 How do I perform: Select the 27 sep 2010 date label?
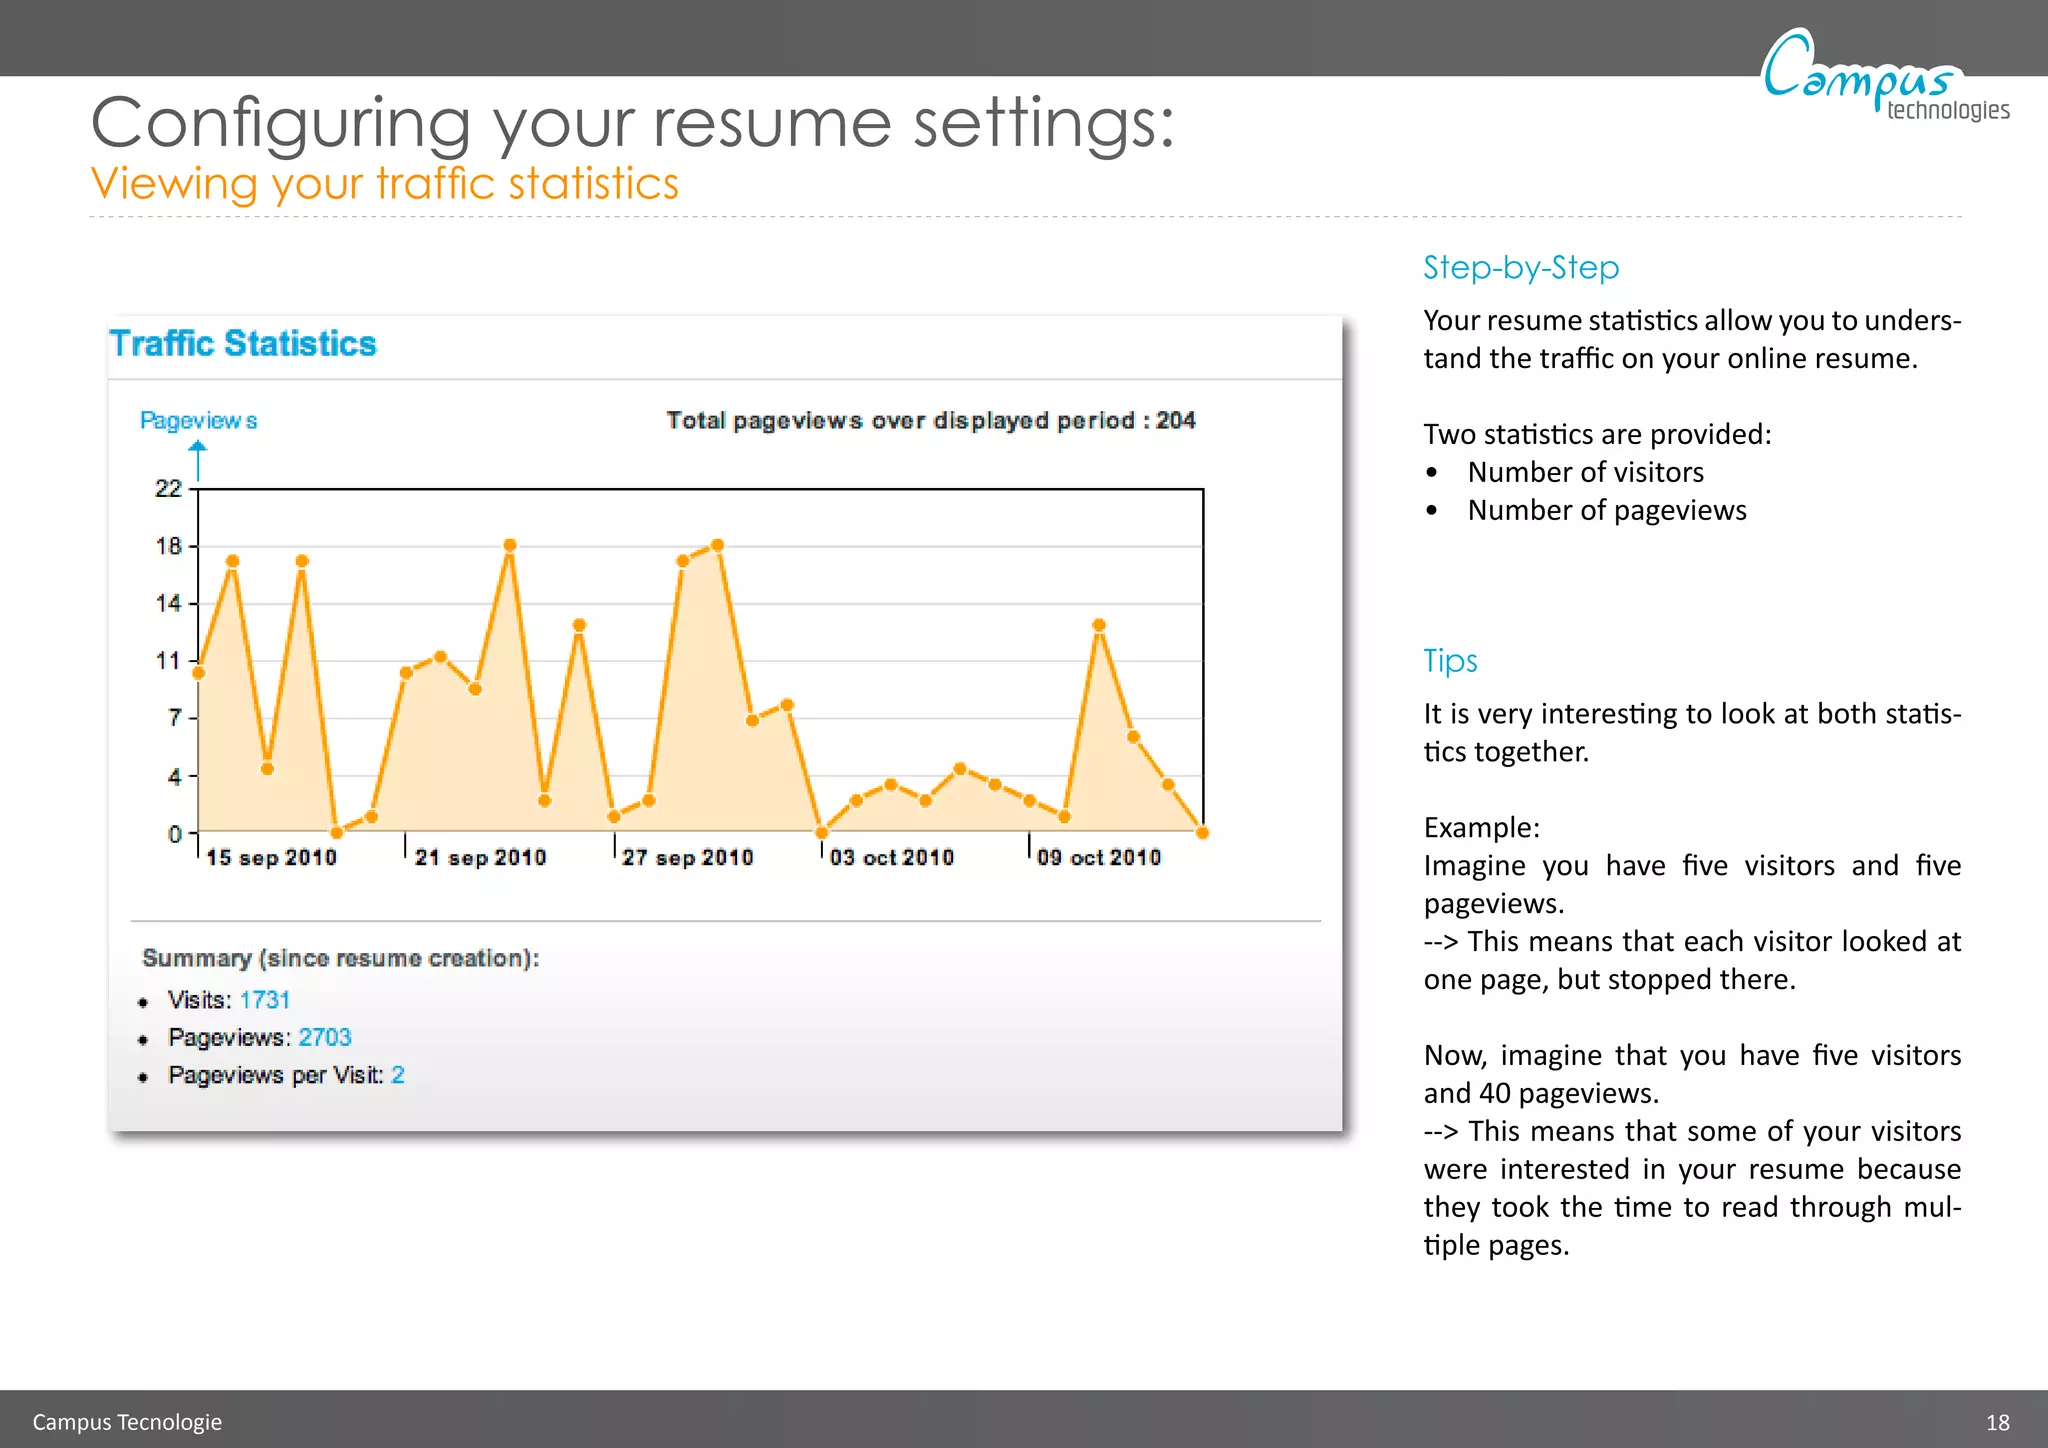coord(687,857)
